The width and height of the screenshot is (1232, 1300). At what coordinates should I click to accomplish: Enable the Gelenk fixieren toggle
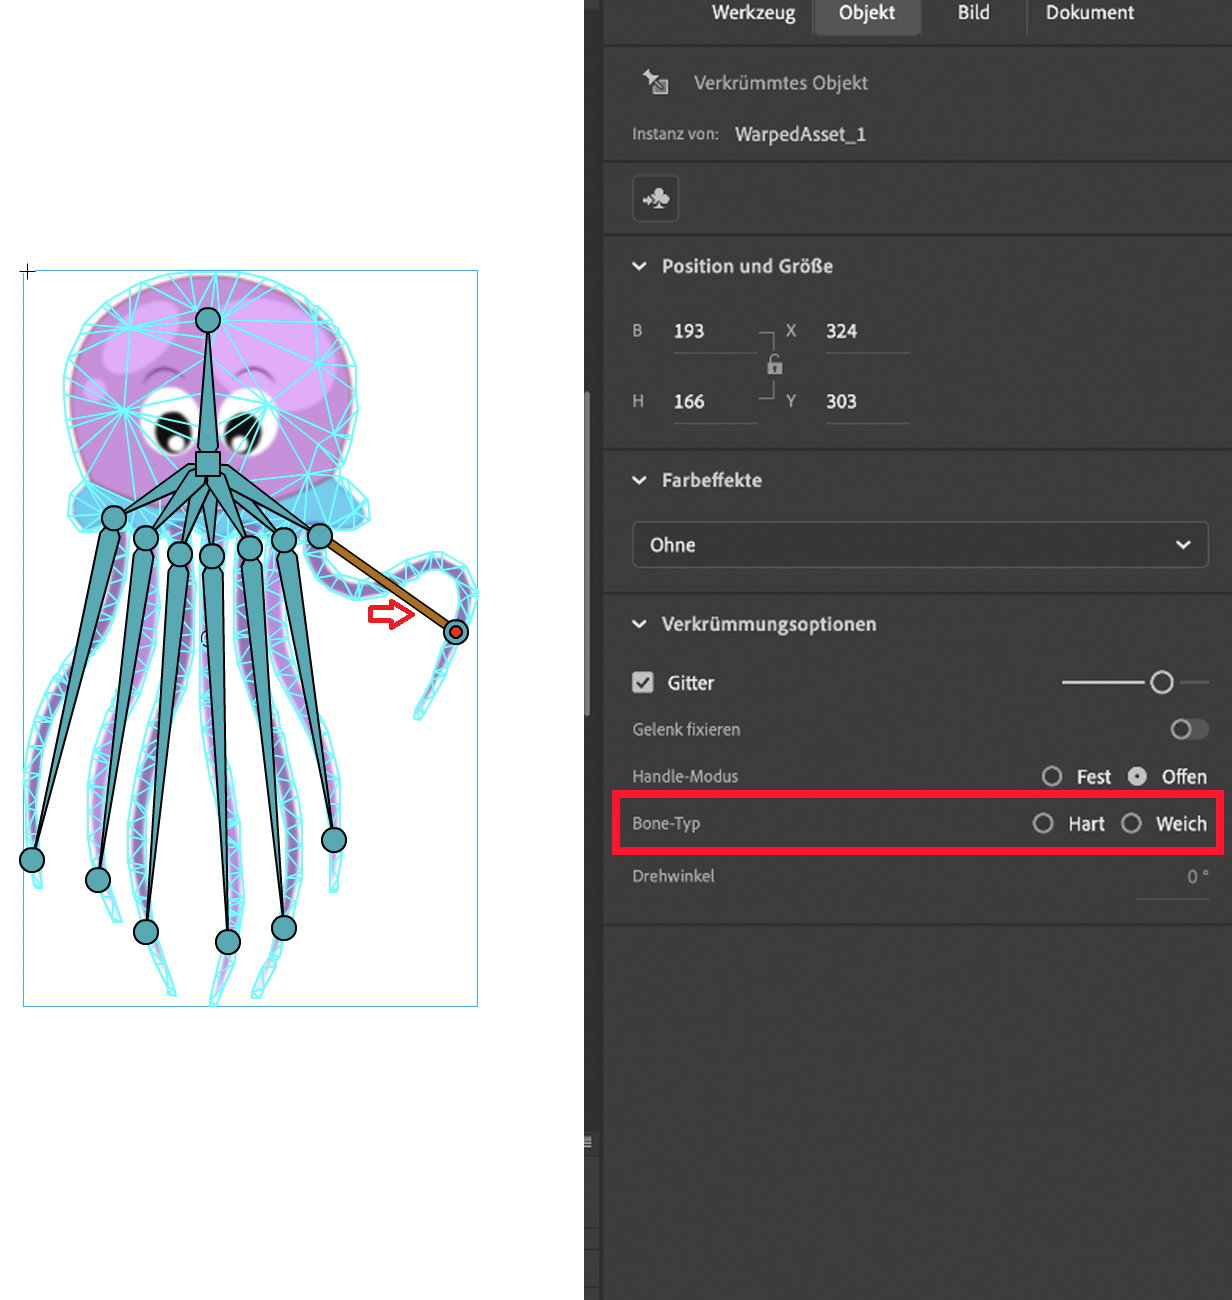[1189, 729]
